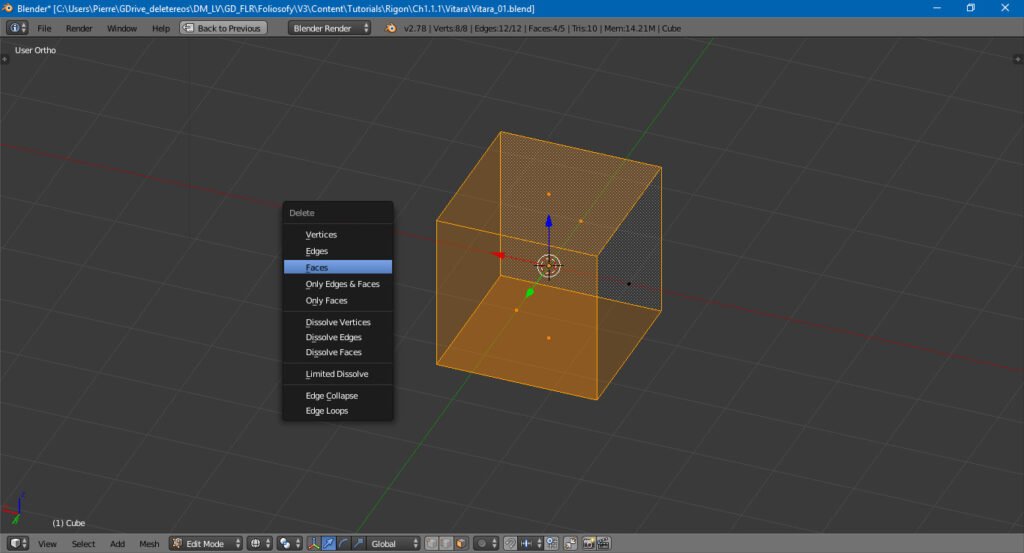Choose Dissolve Faces
Image resolution: width=1024 pixels, height=553 pixels.
pos(338,352)
